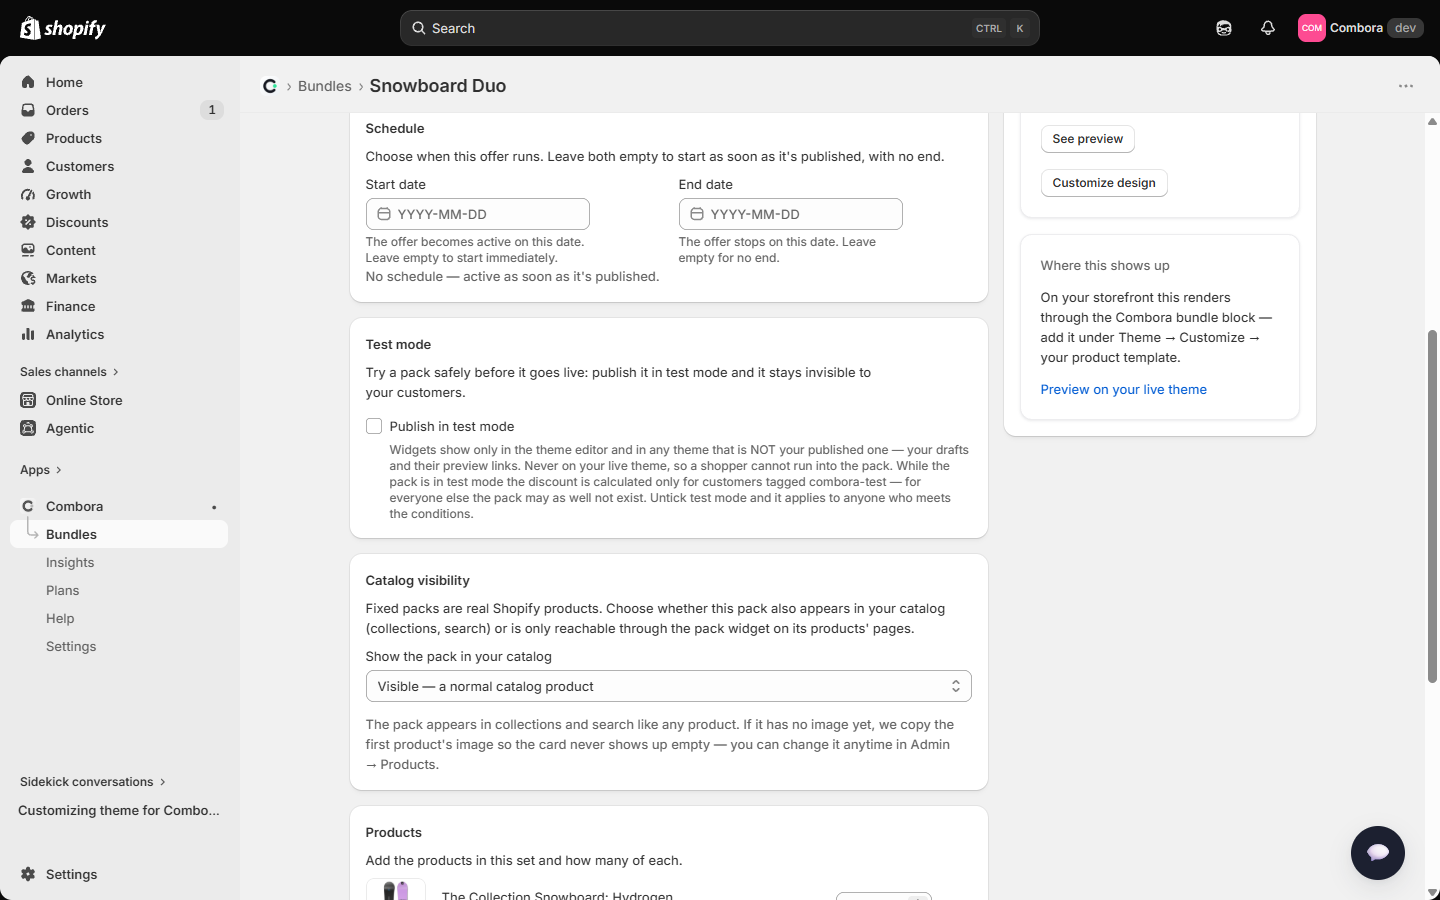The width and height of the screenshot is (1440, 900).
Task: Click the Markets globe icon
Action: click(x=28, y=278)
